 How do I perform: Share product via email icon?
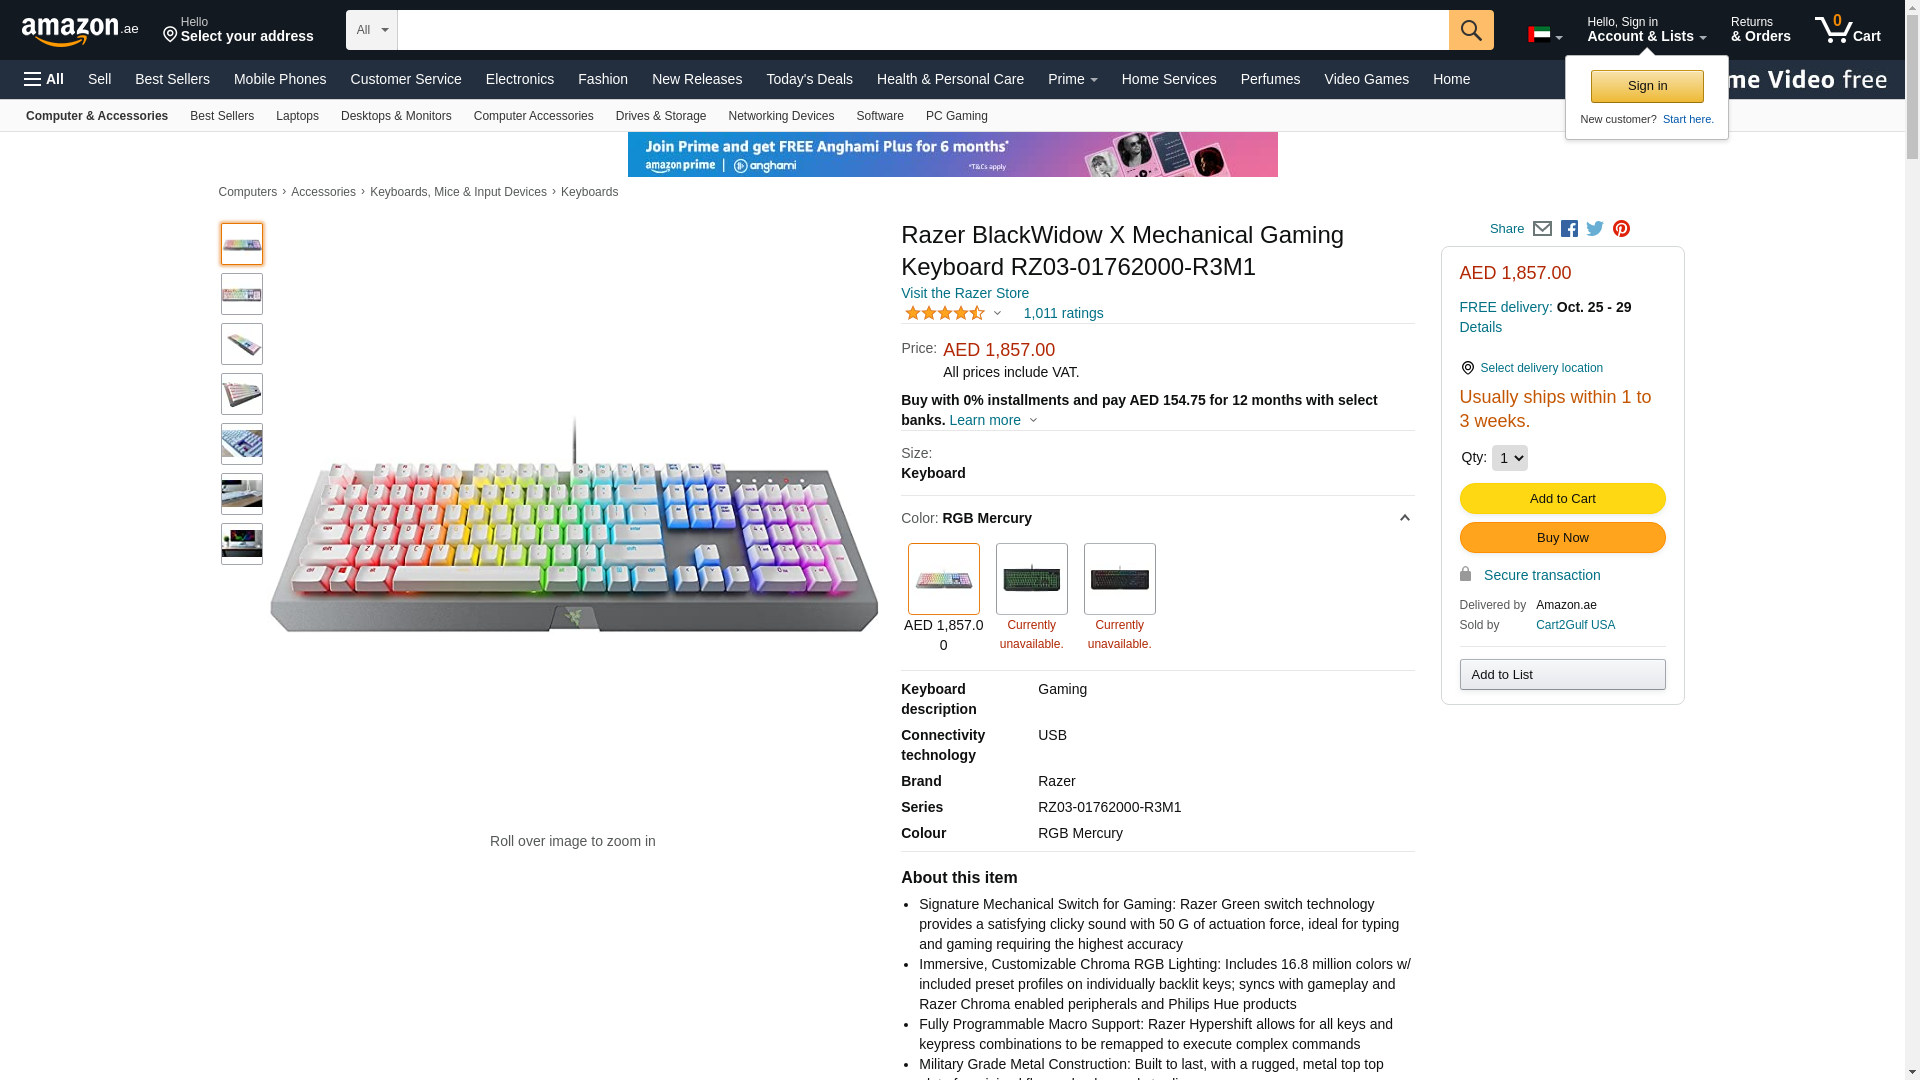point(1542,229)
